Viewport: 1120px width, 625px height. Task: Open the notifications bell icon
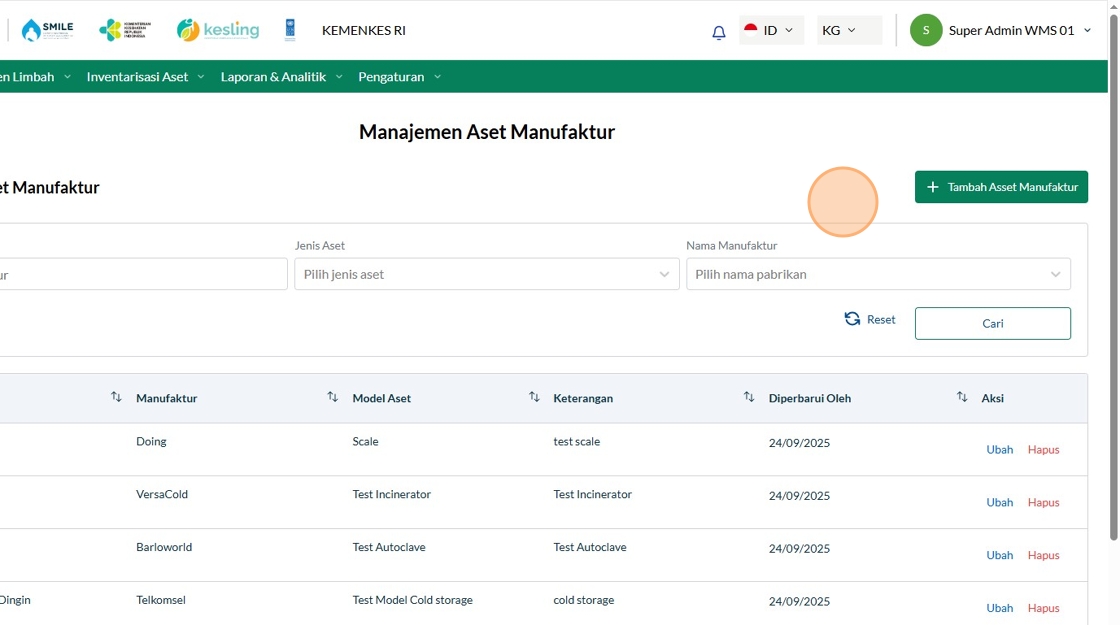(x=718, y=32)
